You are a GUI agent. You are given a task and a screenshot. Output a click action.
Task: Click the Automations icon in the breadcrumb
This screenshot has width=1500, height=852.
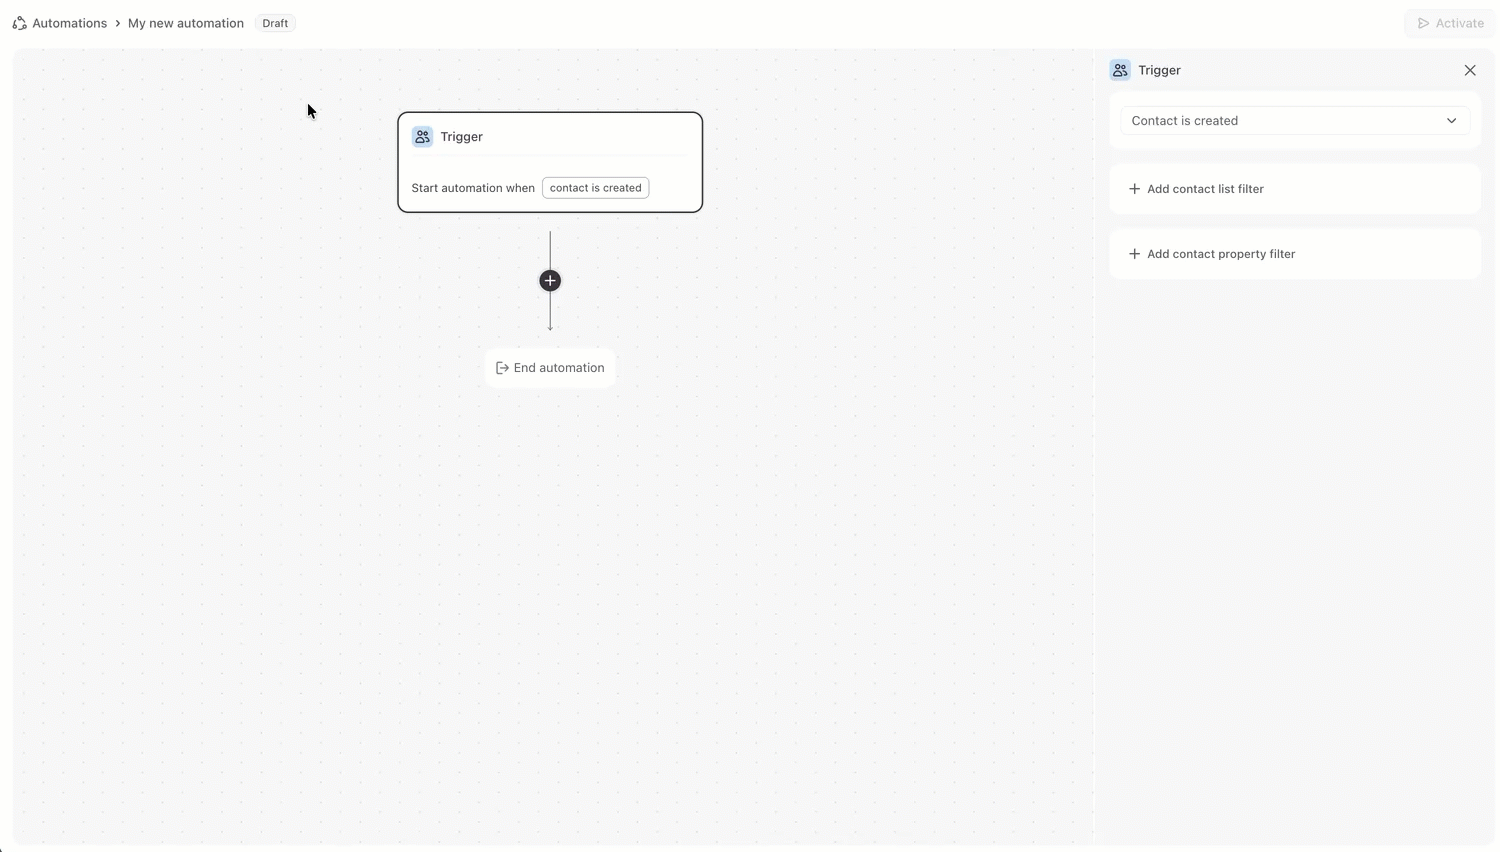tap(19, 23)
